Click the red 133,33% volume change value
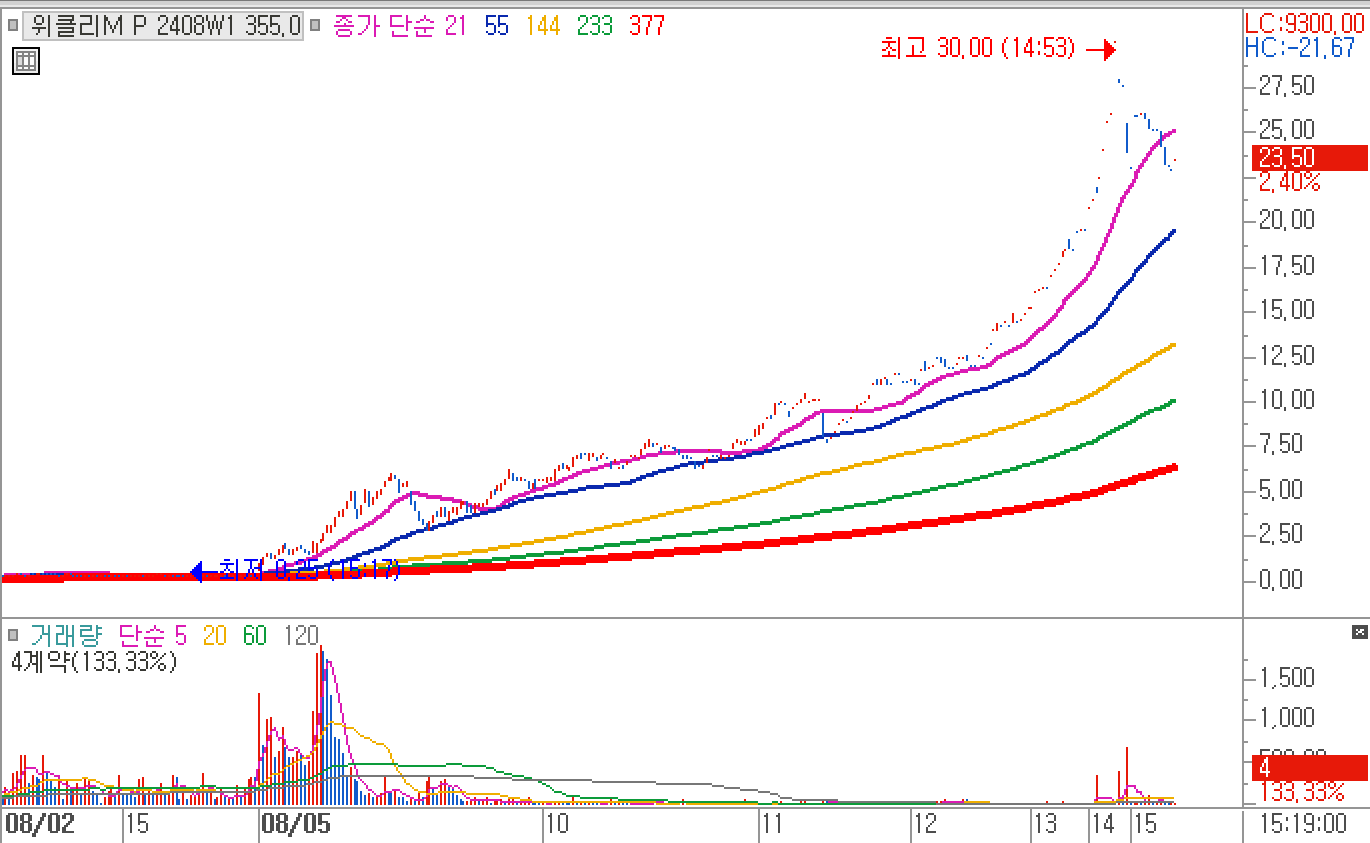 coord(1301,793)
